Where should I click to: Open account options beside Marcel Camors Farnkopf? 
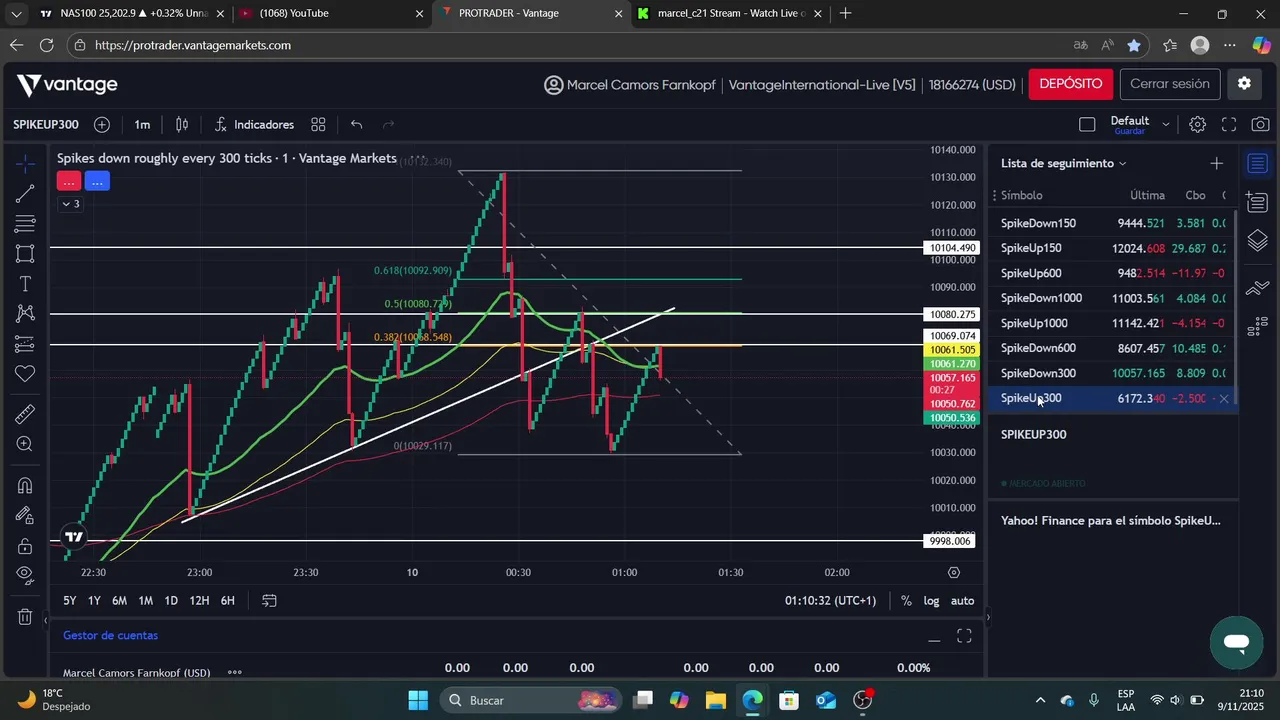[x=234, y=673]
